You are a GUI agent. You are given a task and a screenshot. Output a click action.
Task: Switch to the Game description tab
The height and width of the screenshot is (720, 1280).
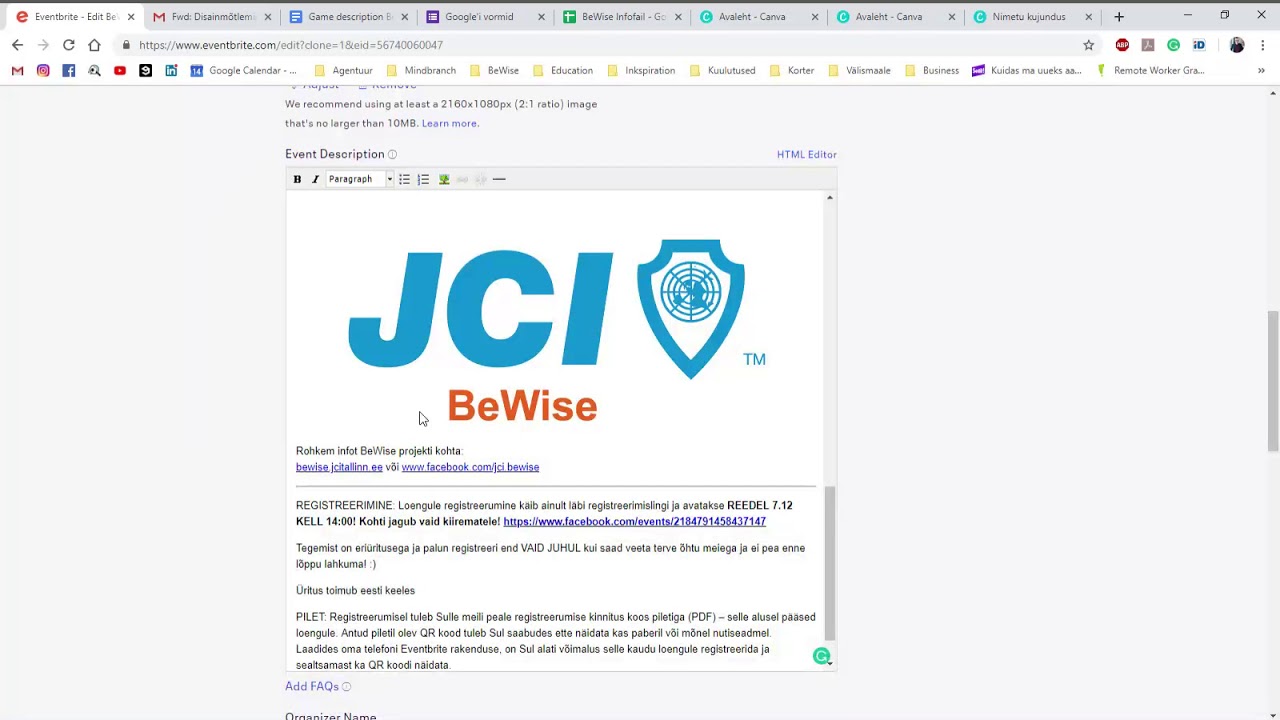(349, 17)
